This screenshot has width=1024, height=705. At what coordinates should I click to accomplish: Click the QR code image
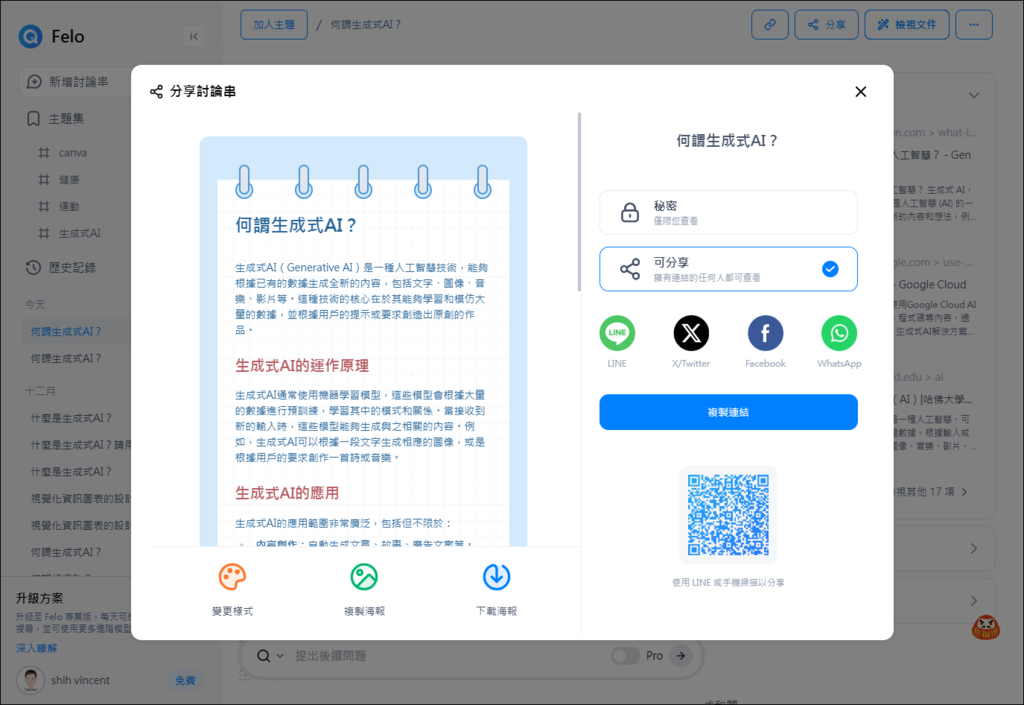click(x=728, y=515)
